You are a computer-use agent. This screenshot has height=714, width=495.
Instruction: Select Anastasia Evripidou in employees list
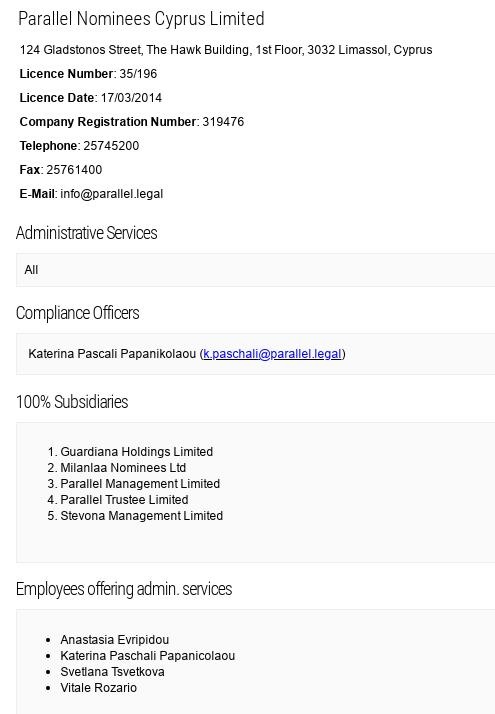tap(115, 640)
